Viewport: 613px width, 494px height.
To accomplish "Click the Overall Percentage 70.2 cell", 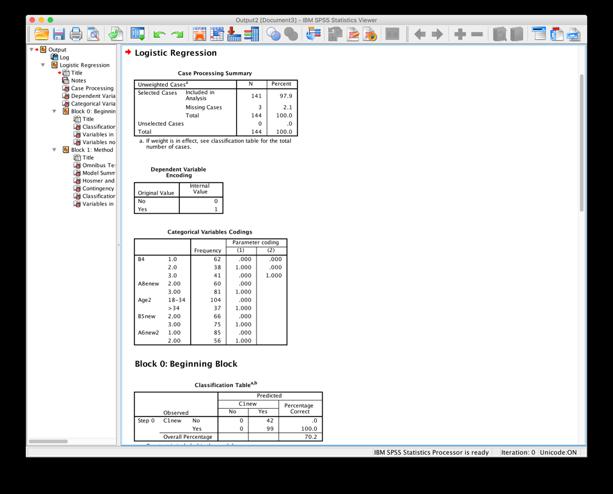I will coord(311,437).
